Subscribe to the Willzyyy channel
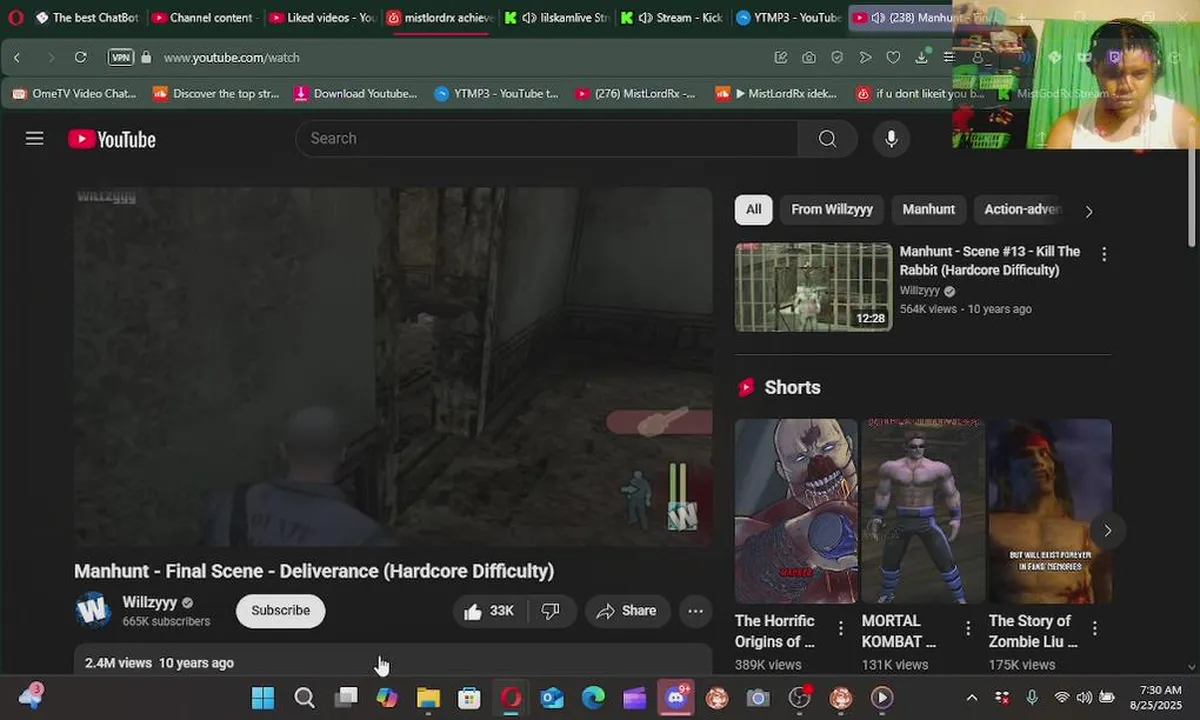Viewport: 1200px width, 720px height. pyautogui.click(x=280, y=611)
